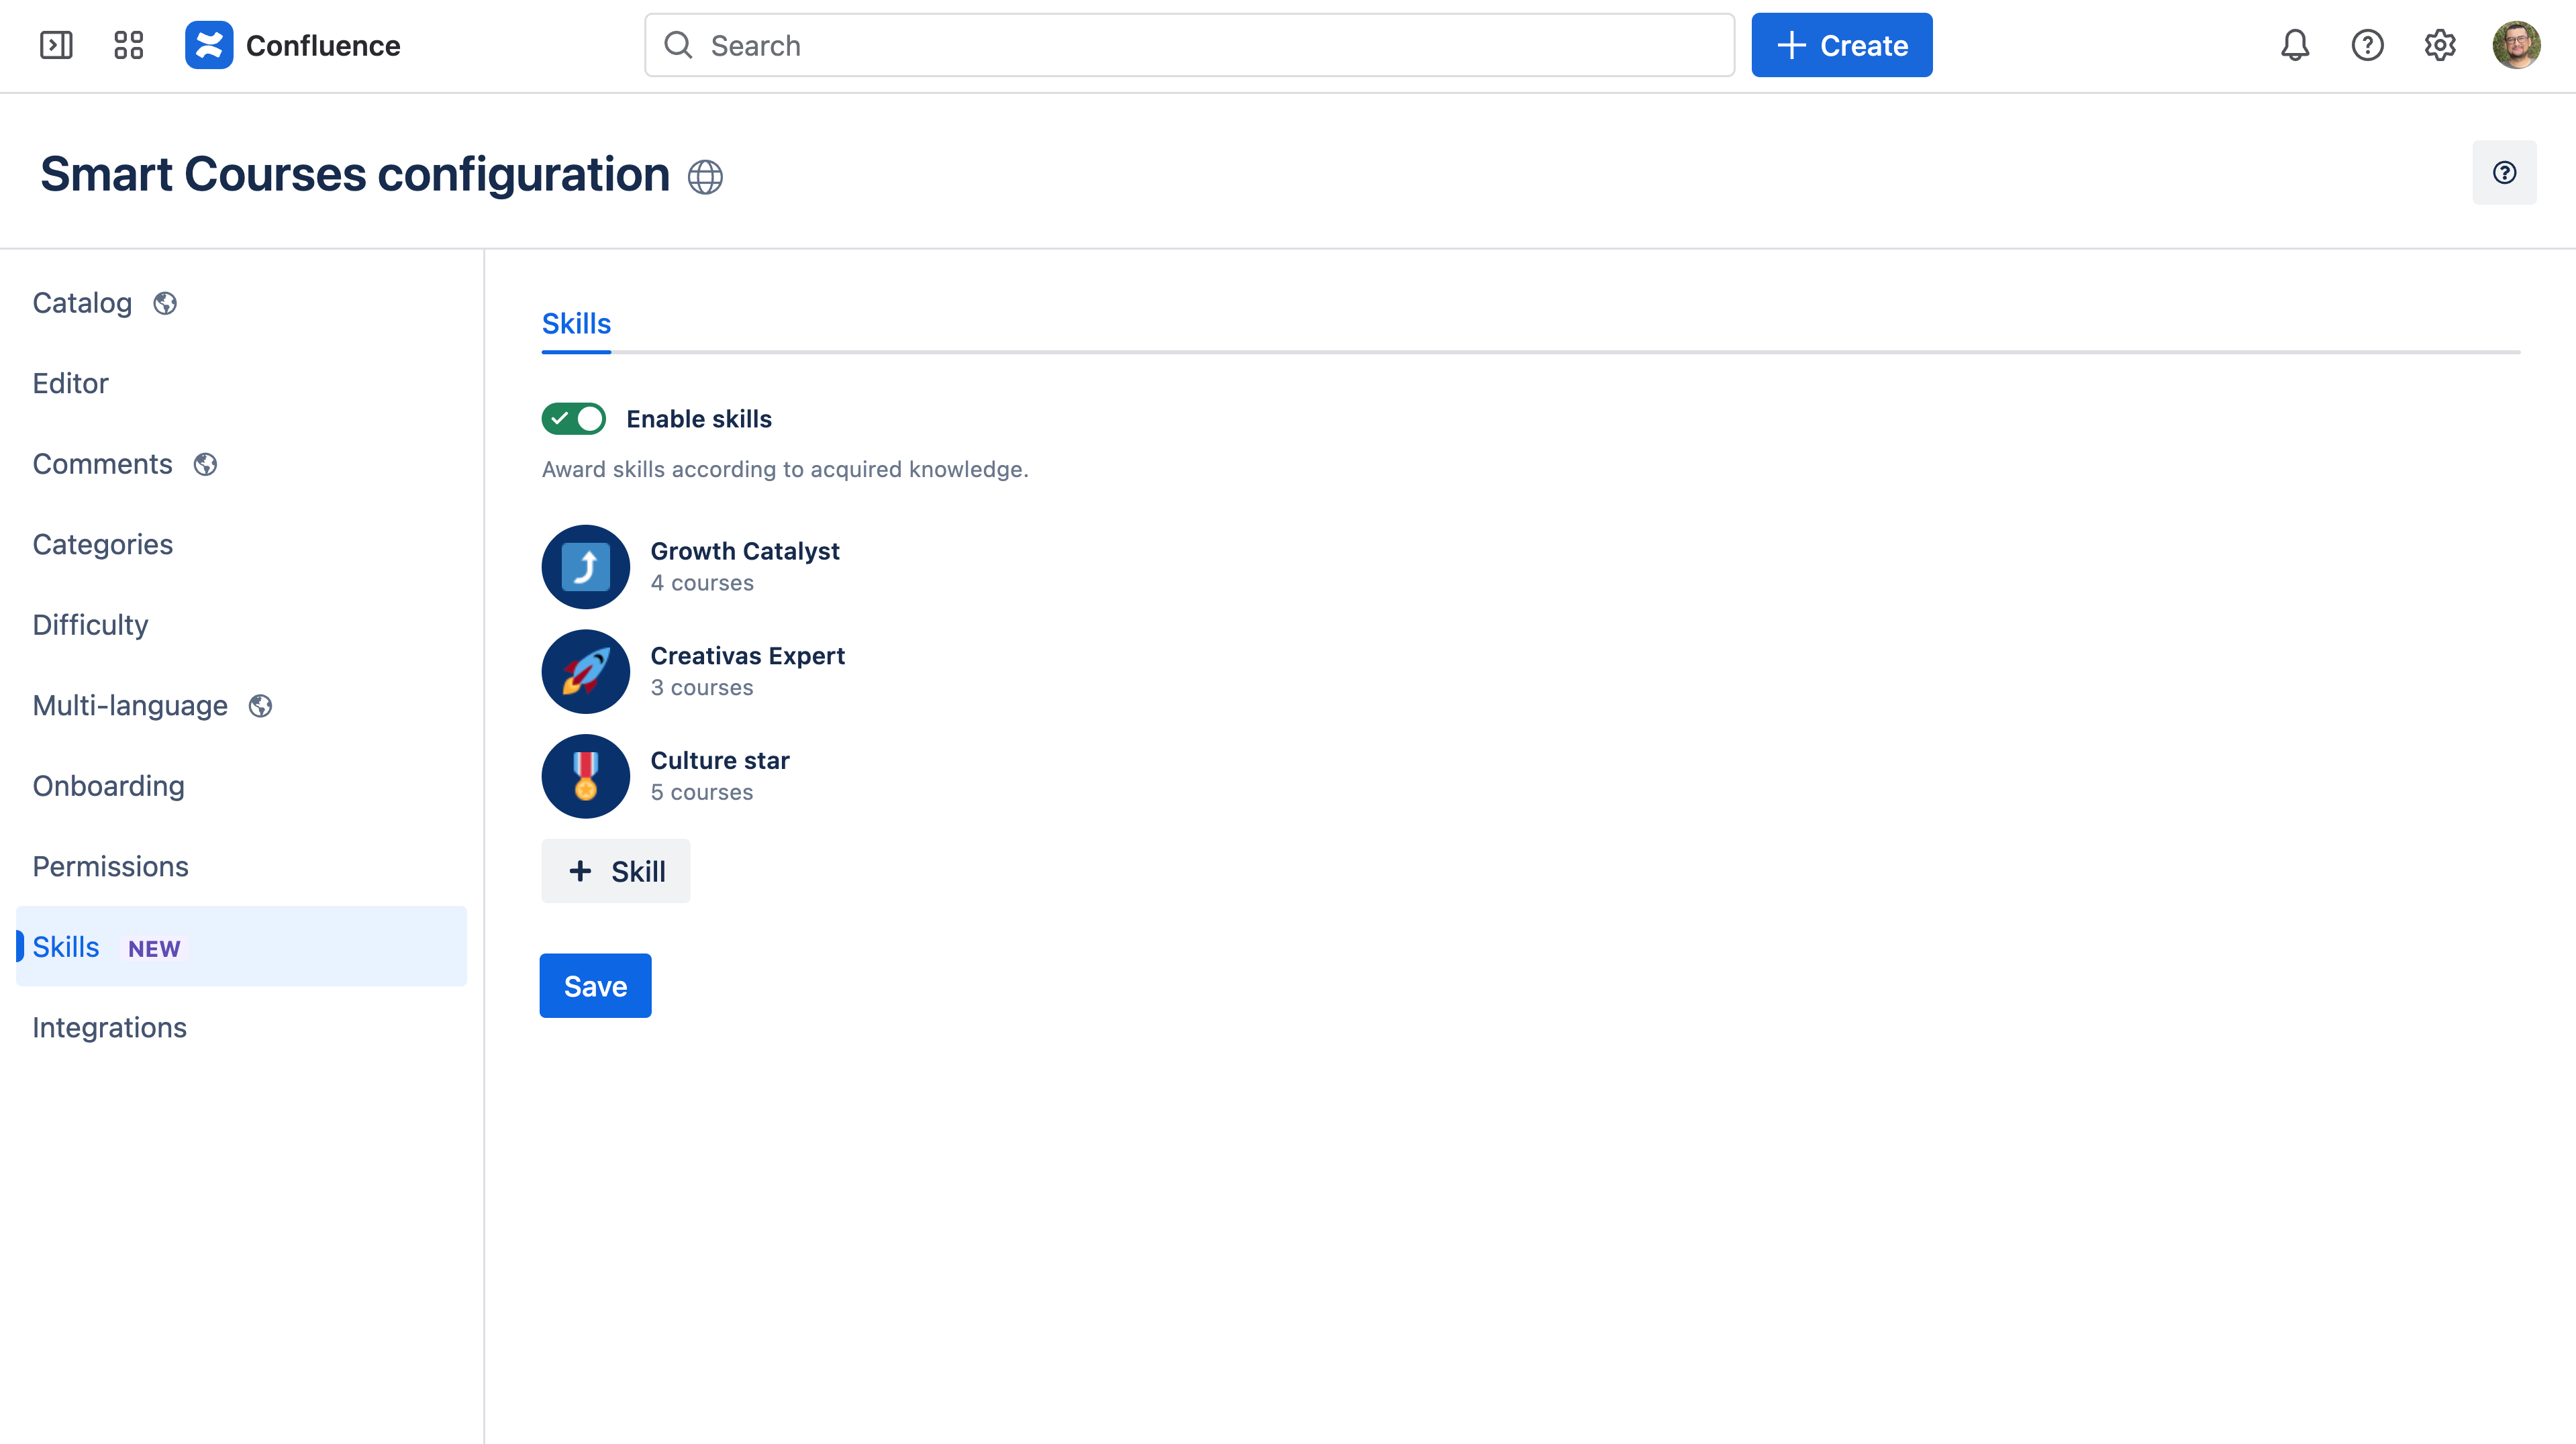This screenshot has height=1444, width=2576.
Task: Go to Permissions in sidebar
Action: (110, 867)
